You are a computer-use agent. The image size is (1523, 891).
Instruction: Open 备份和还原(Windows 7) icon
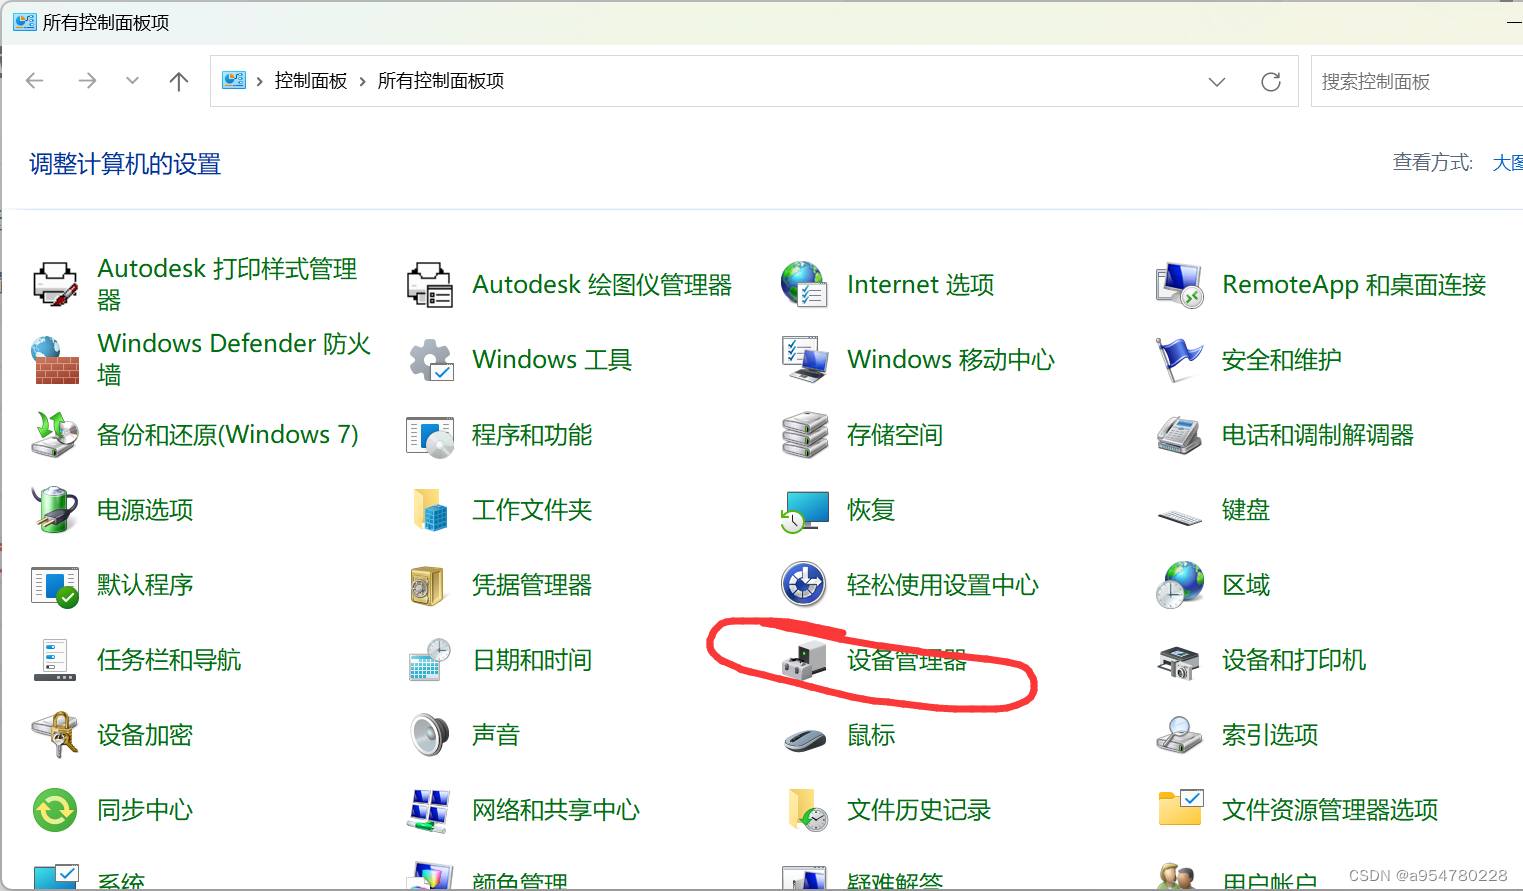point(55,435)
